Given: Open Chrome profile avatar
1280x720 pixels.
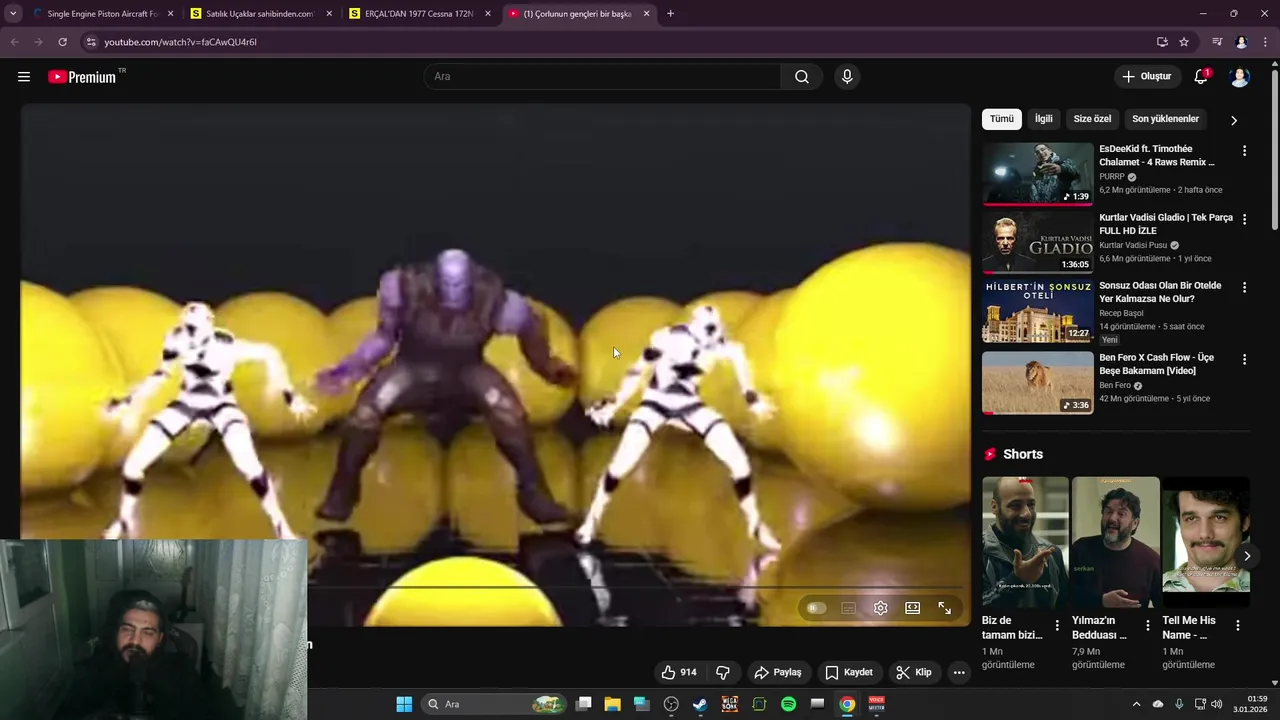Looking at the screenshot, I should pos(1241,42).
